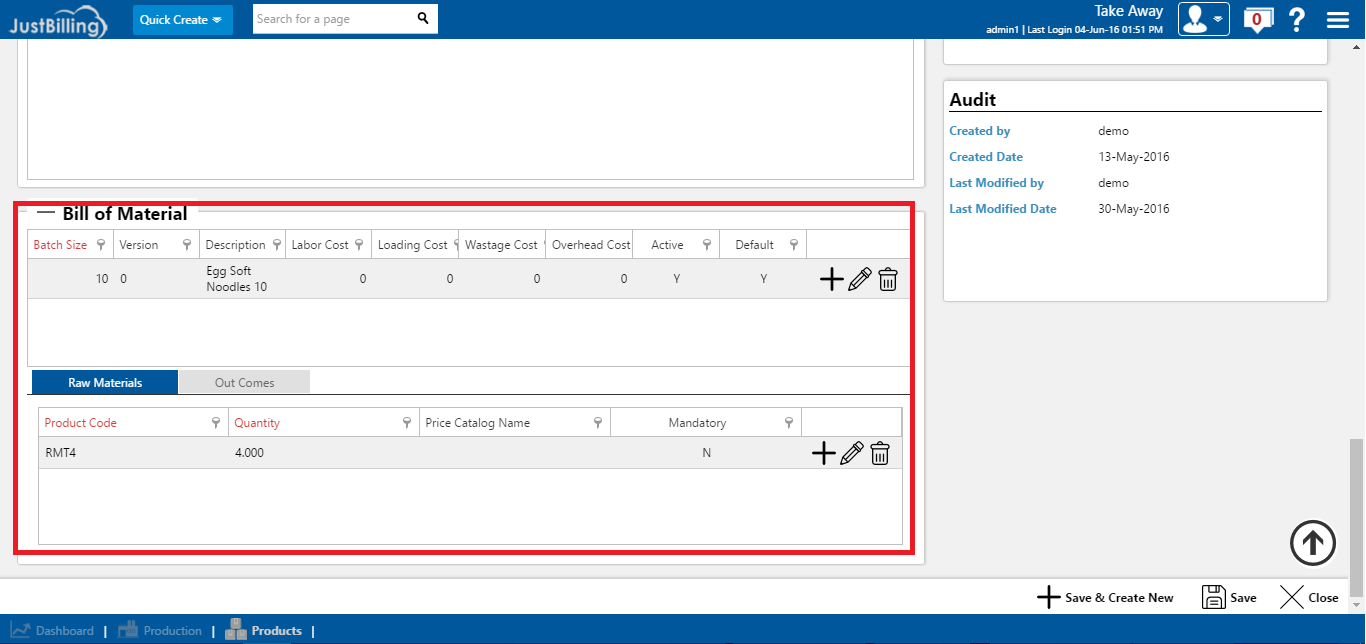This screenshot has width=1366, height=644.
Task: Click the Audit panel heading
Action: [973, 99]
